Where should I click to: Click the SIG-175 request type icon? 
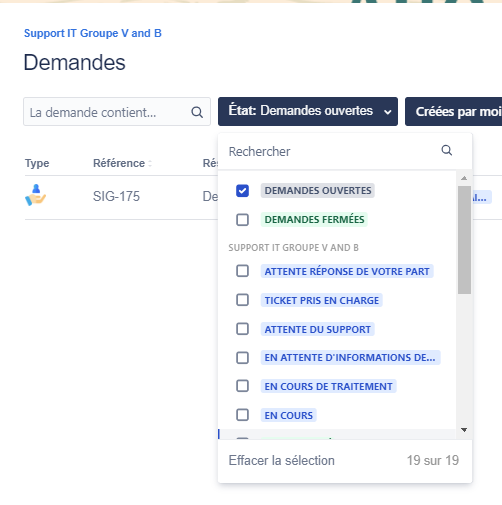click(35, 195)
